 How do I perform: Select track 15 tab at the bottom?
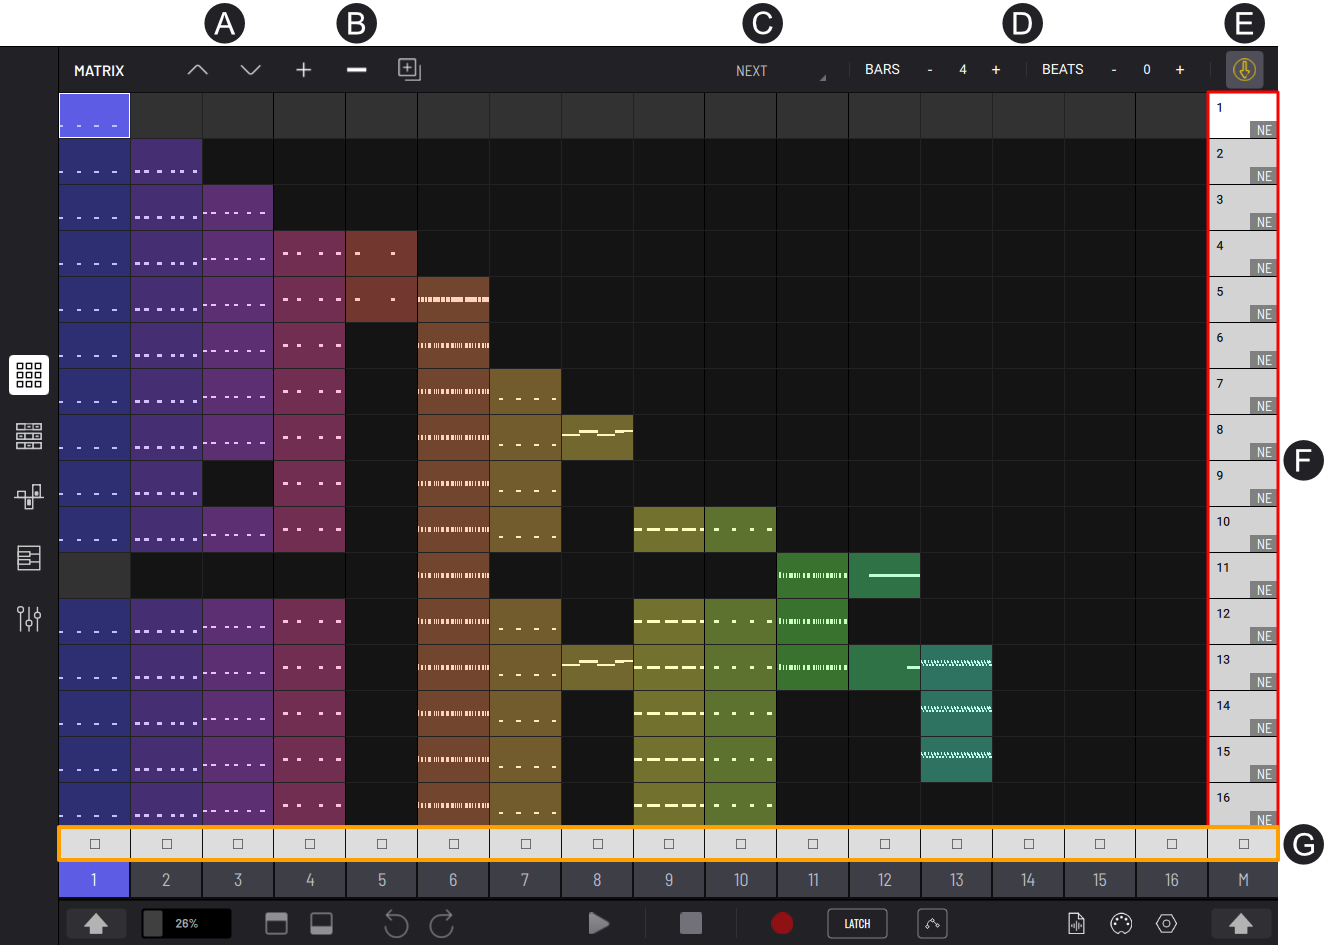point(1100,880)
